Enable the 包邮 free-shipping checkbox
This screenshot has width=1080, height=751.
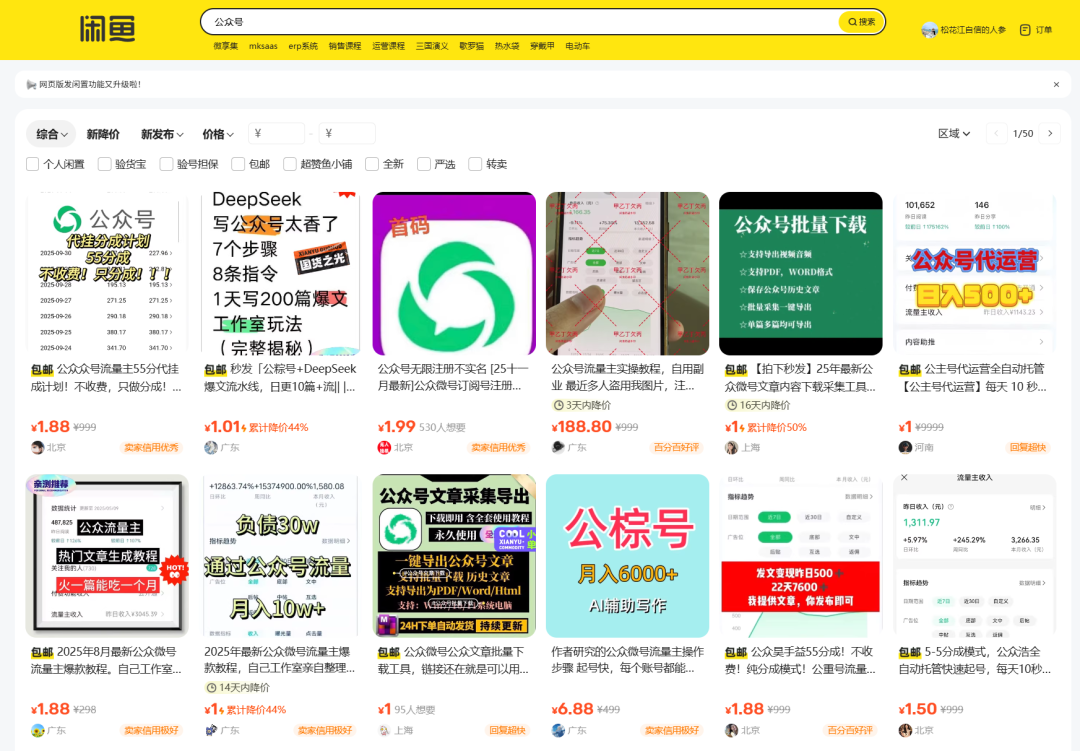click(x=237, y=164)
